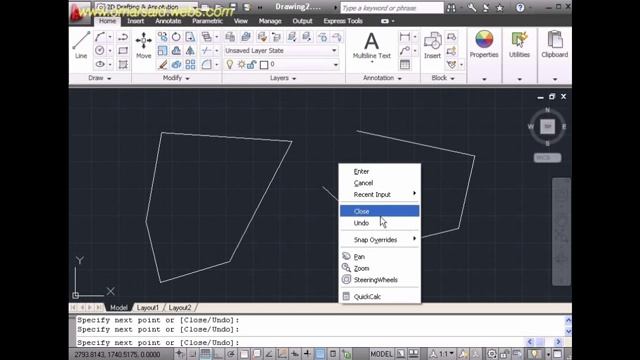This screenshot has width=640, height=360.
Task: Expand the Annotation panel
Action: [x=382, y=78]
